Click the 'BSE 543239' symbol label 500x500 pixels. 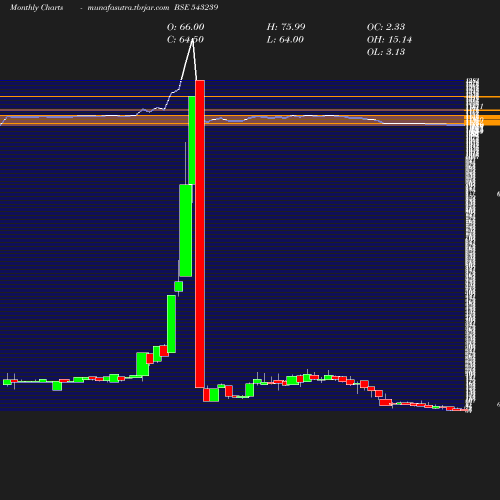[196, 7]
